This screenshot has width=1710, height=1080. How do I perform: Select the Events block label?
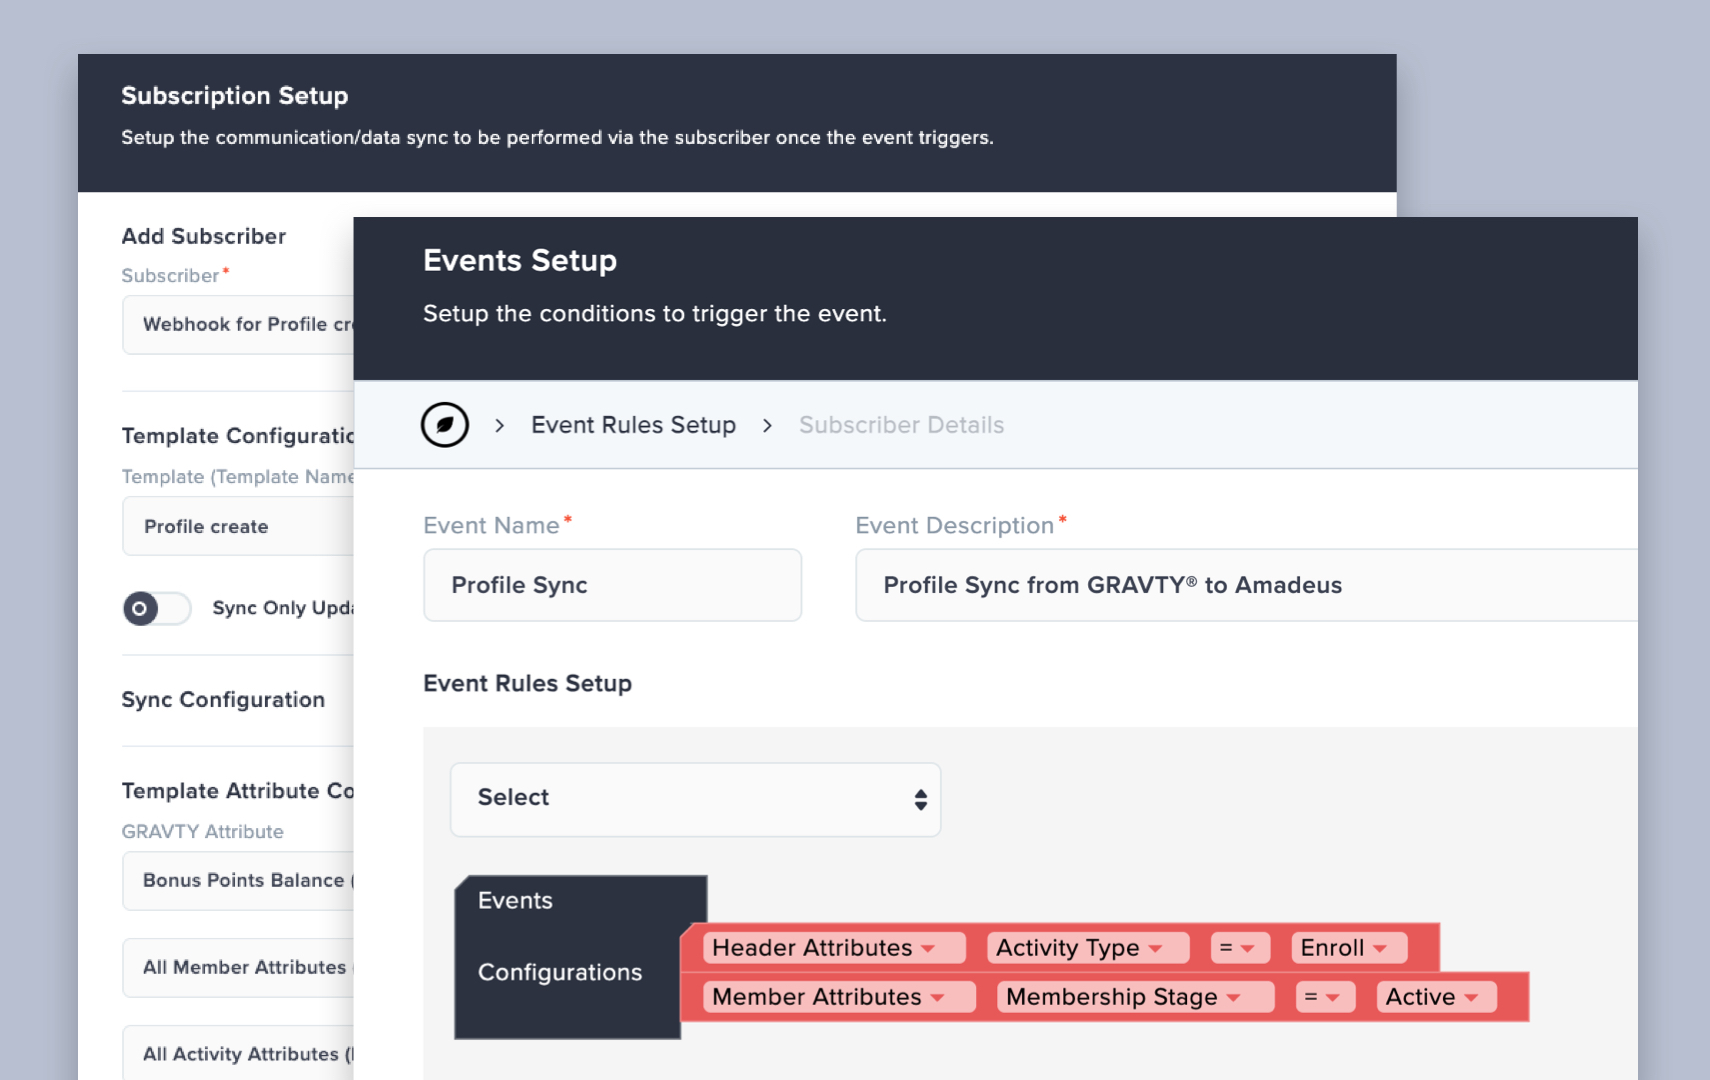coord(515,900)
